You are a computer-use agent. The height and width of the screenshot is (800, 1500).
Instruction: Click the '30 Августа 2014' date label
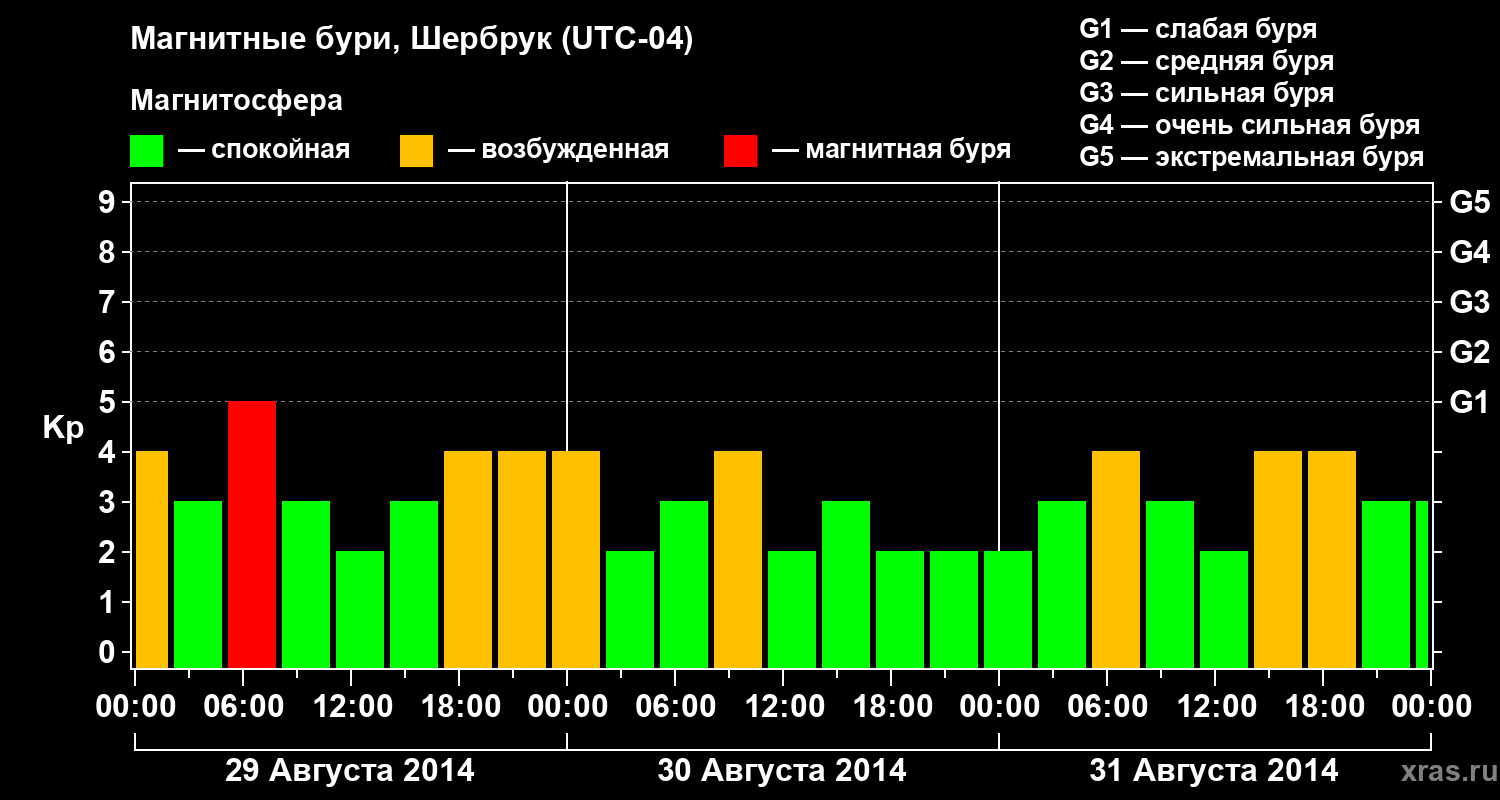782,771
